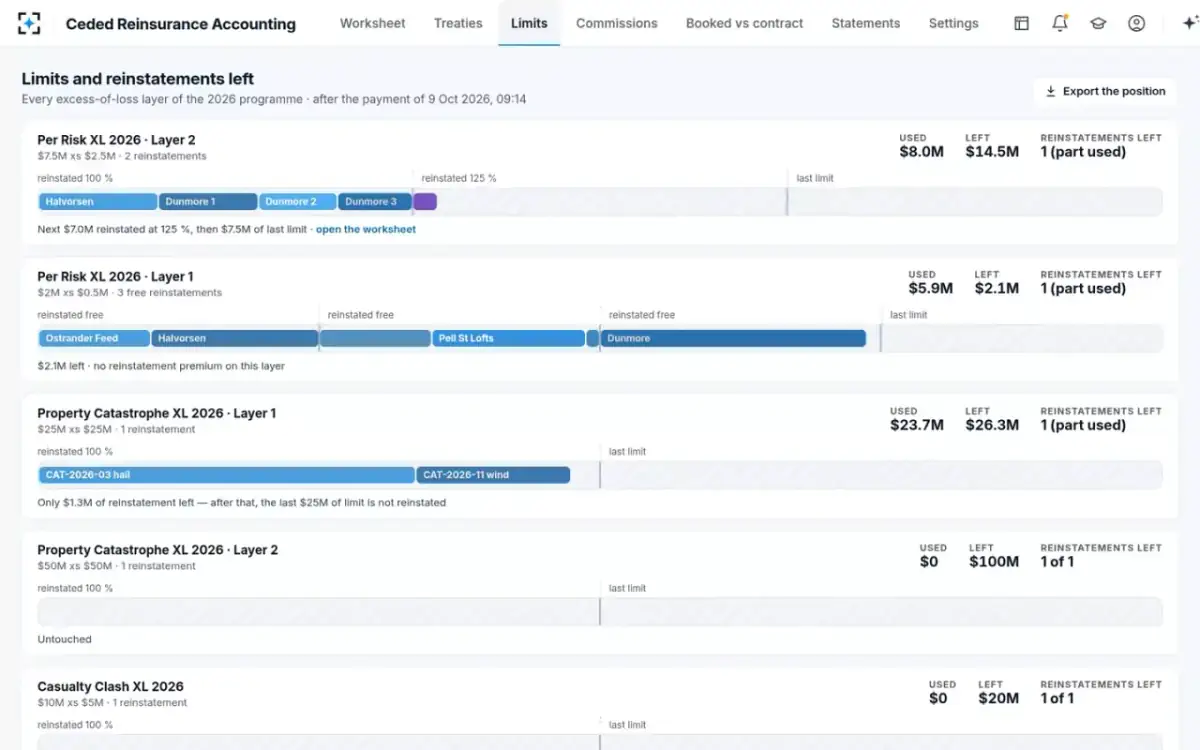Viewport: 1200px width, 750px height.
Task: Open the learning graduation cap icon
Action: [x=1098, y=23]
